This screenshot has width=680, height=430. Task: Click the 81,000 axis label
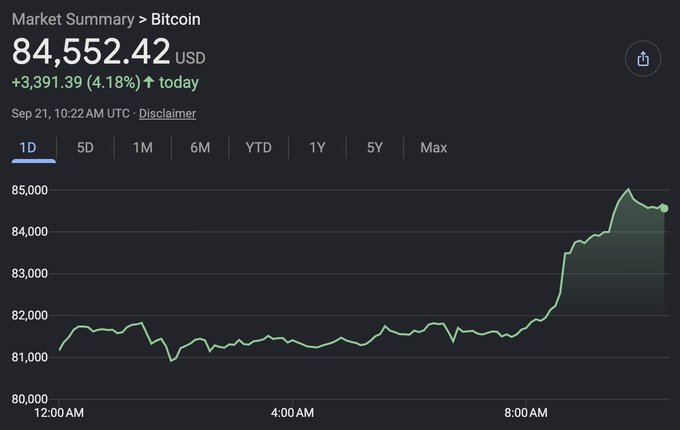point(29,357)
